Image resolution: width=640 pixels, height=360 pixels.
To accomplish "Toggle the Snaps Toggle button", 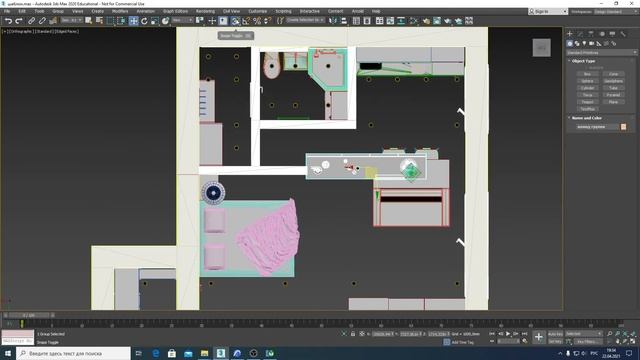I will [236, 21].
